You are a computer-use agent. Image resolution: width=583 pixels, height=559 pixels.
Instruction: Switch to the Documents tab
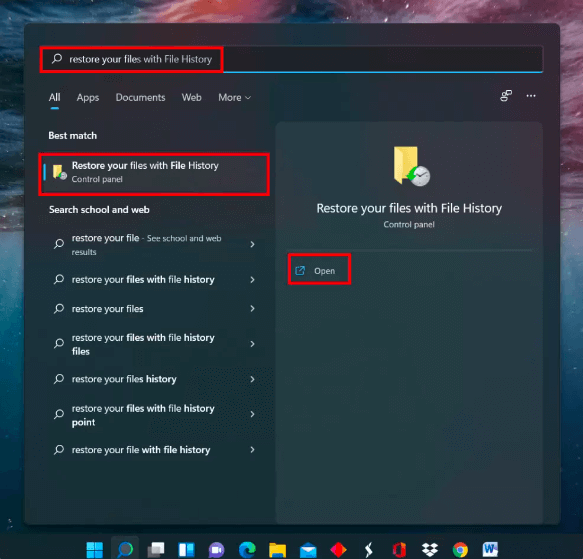click(x=140, y=97)
